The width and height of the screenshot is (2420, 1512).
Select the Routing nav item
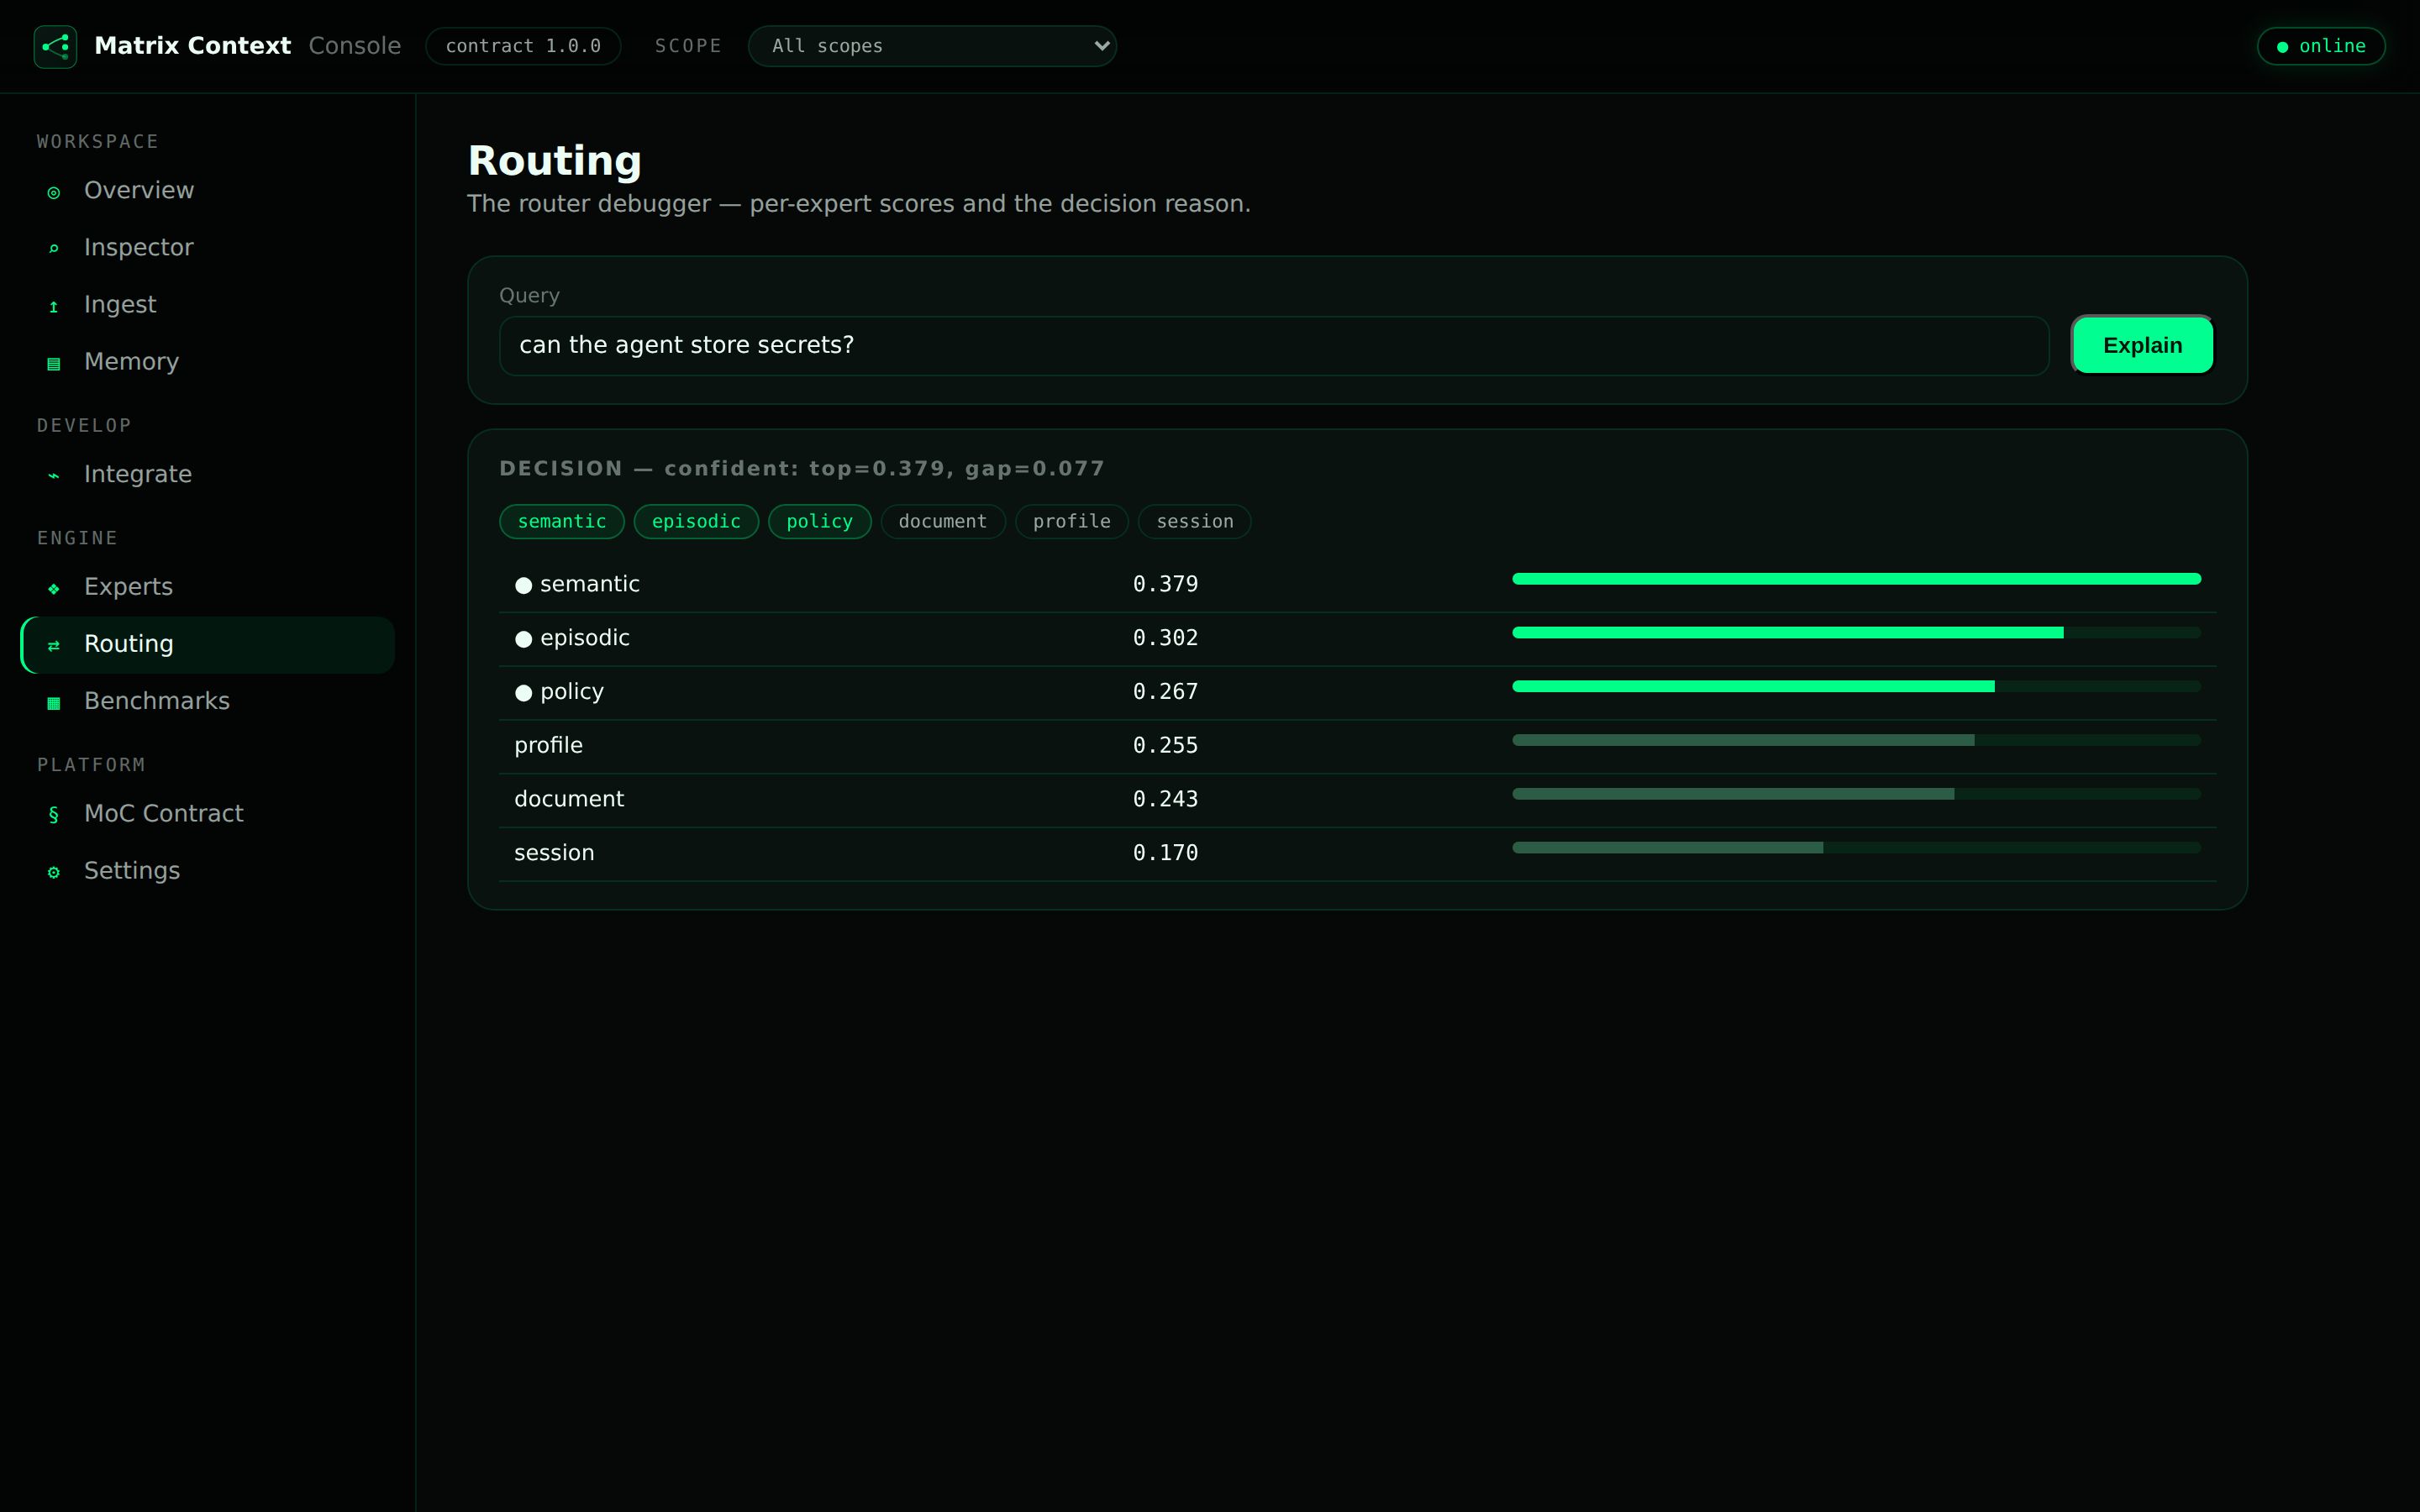tap(208, 644)
